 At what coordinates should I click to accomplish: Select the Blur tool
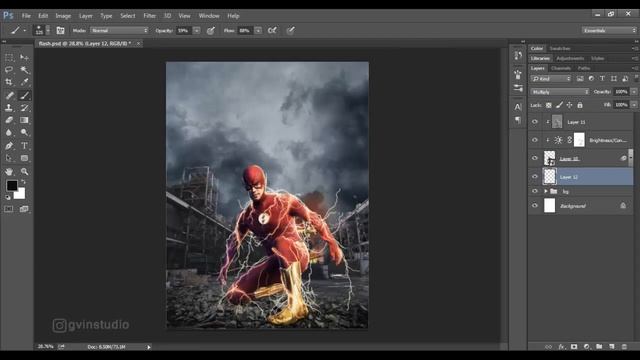click(9, 132)
